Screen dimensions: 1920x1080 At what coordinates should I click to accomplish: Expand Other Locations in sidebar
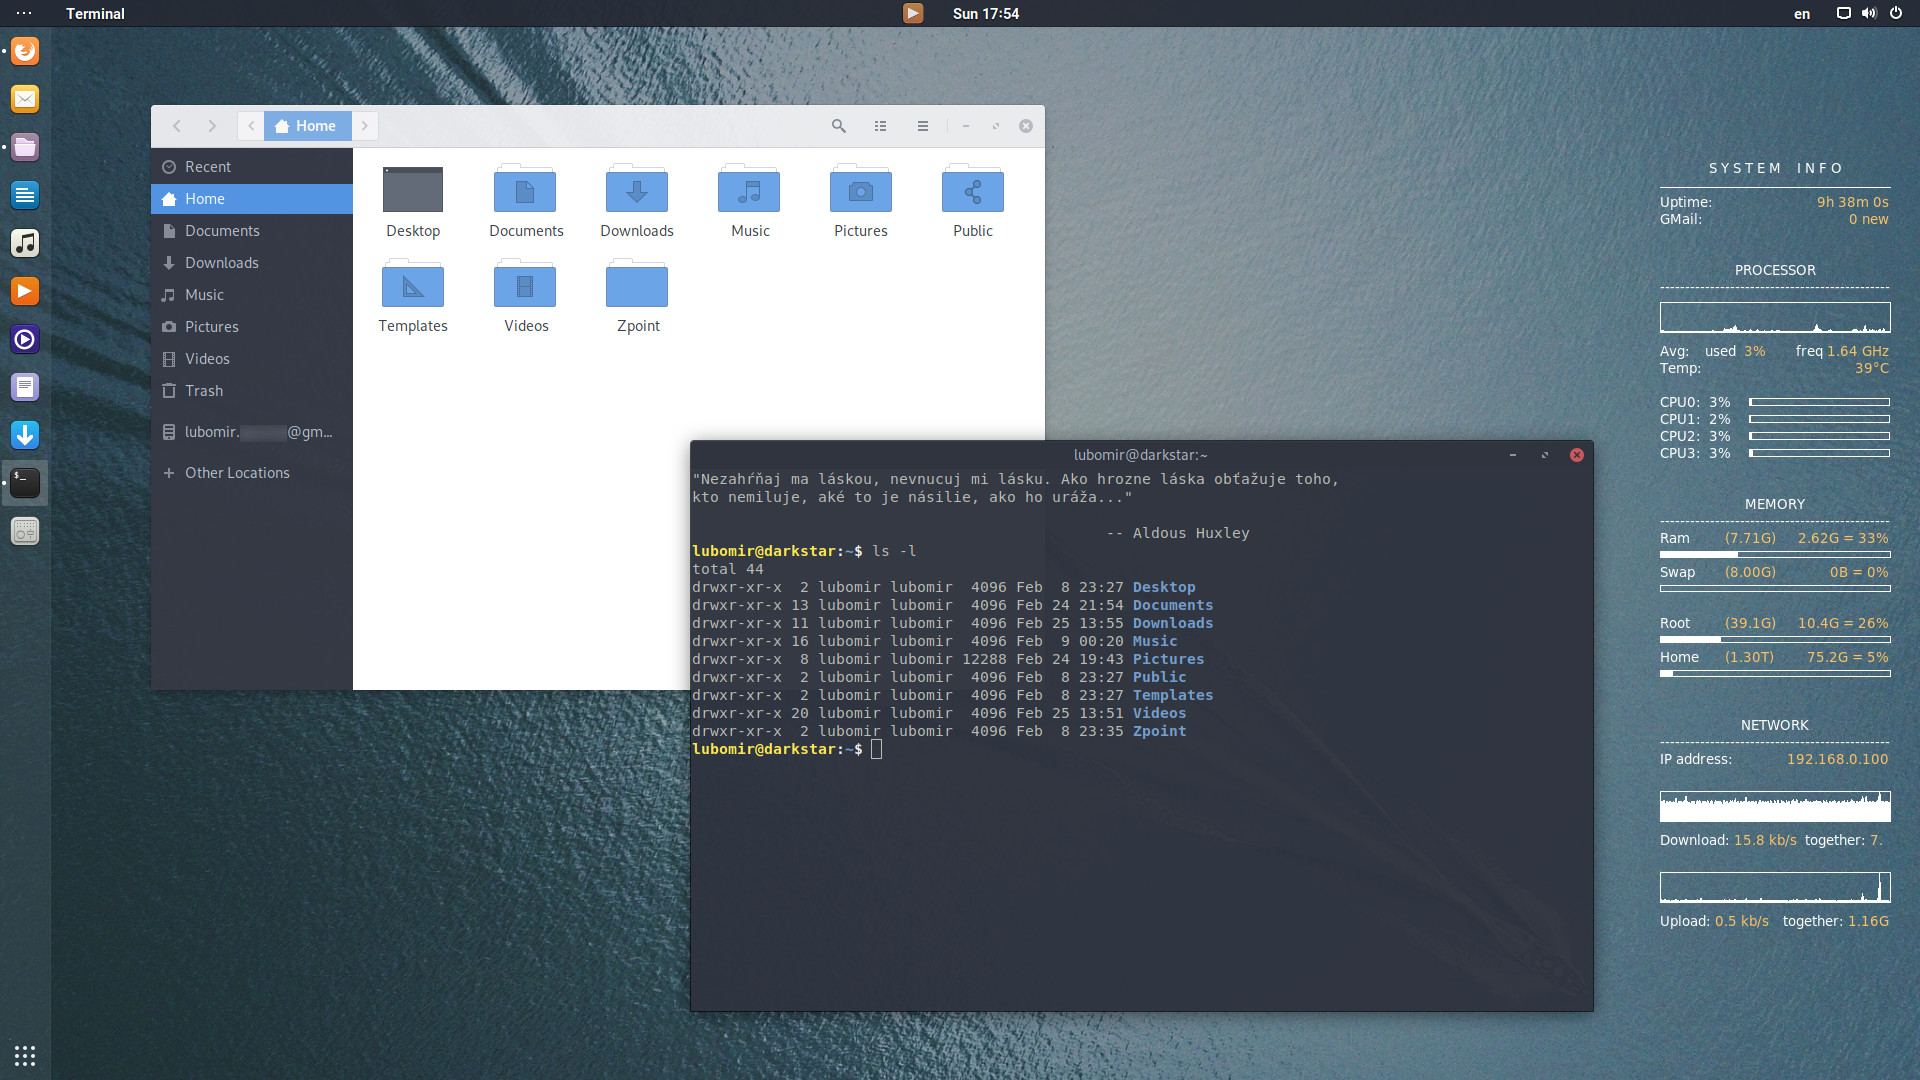coord(236,473)
